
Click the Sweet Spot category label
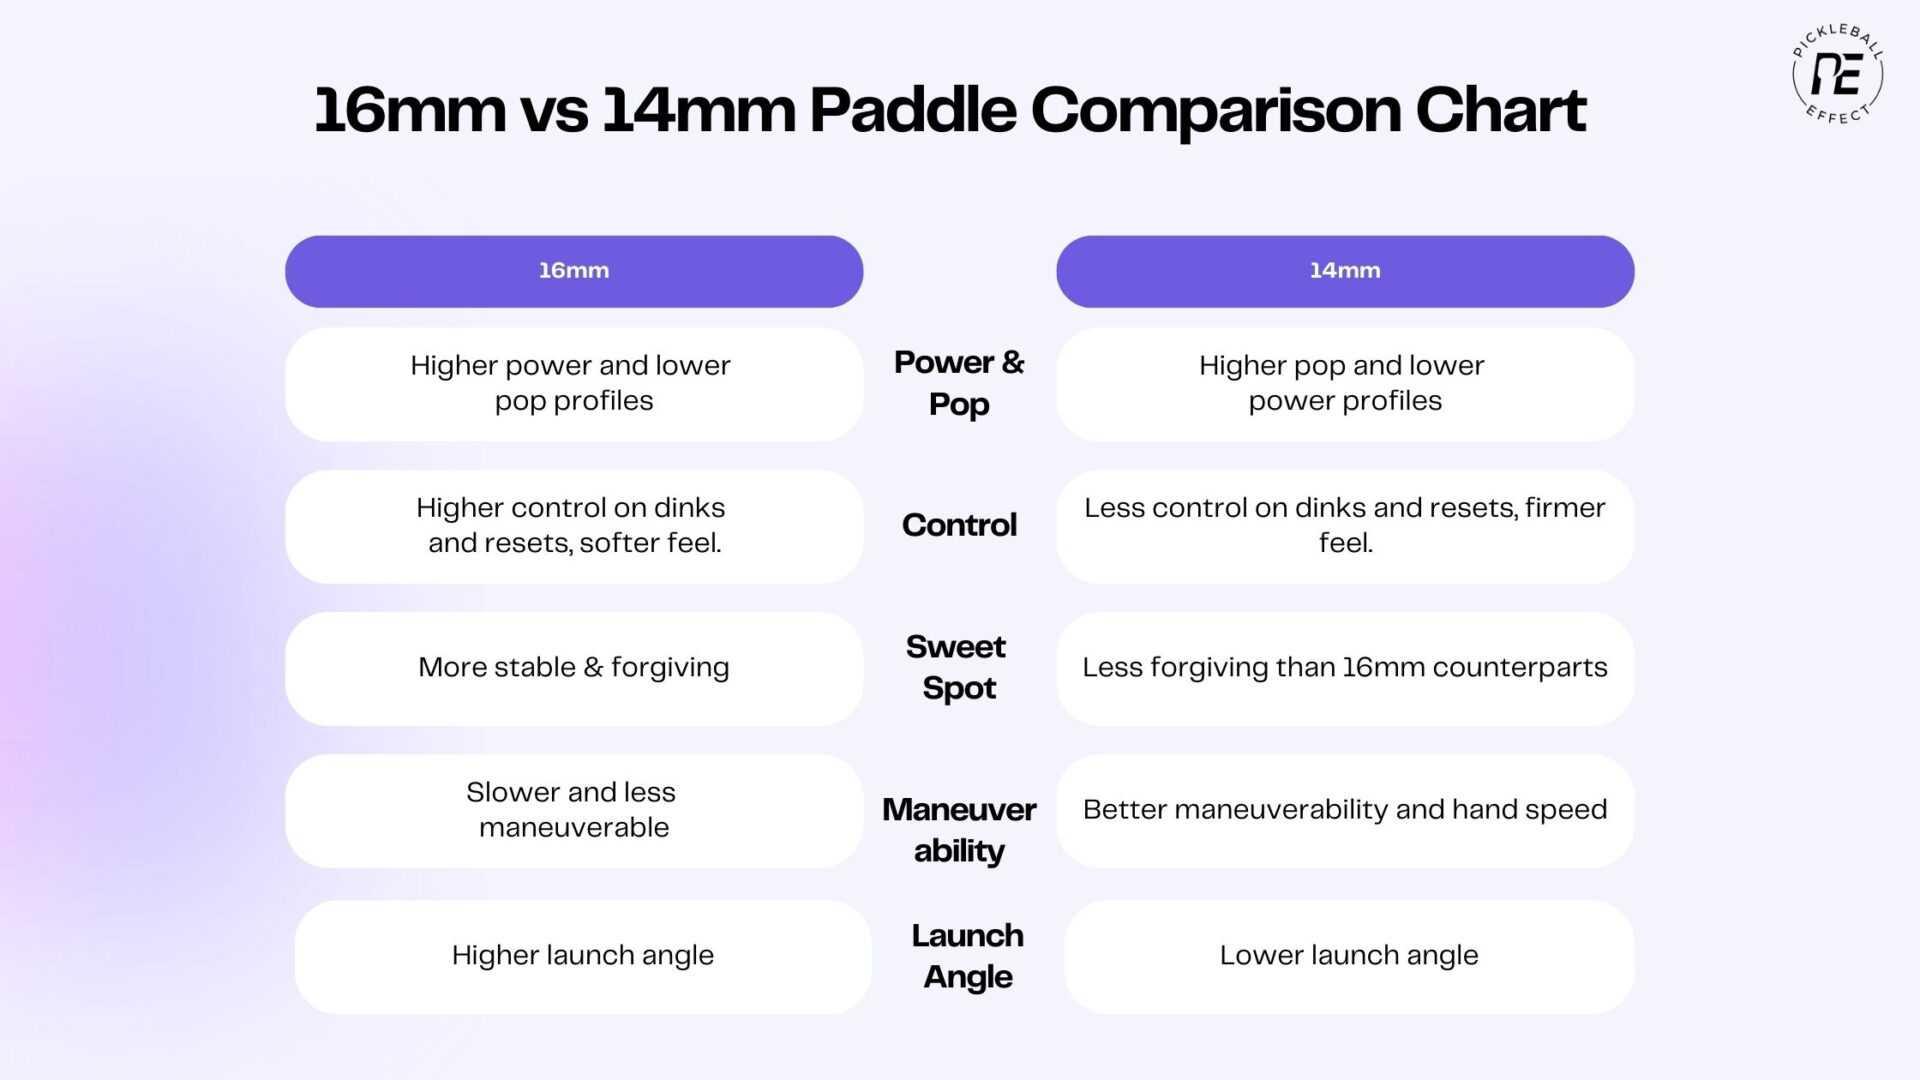click(x=959, y=666)
